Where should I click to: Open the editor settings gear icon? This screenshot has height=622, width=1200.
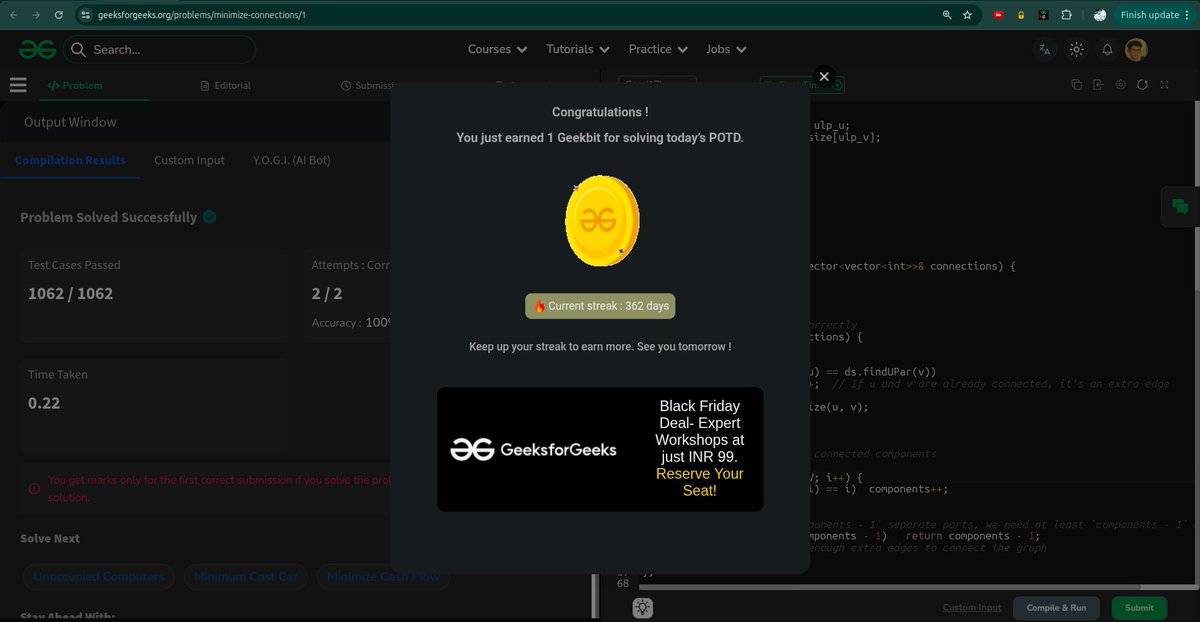point(1120,85)
